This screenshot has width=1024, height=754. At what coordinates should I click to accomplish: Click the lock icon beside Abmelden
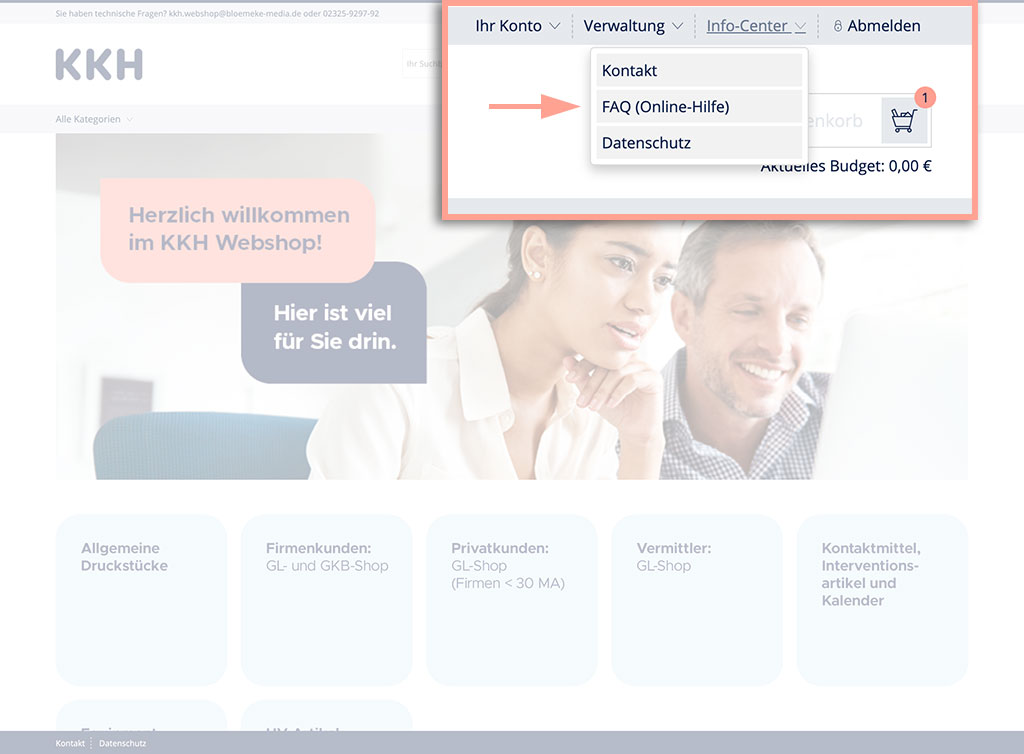pos(838,27)
